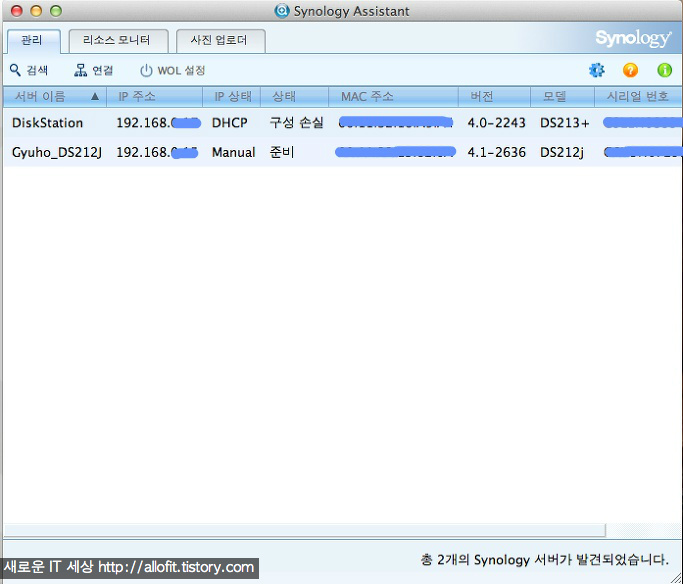Image resolution: width=683 pixels, height=584 pixels.
Task: Click the Manual IP status cell
Action: [x=233, y=152]
